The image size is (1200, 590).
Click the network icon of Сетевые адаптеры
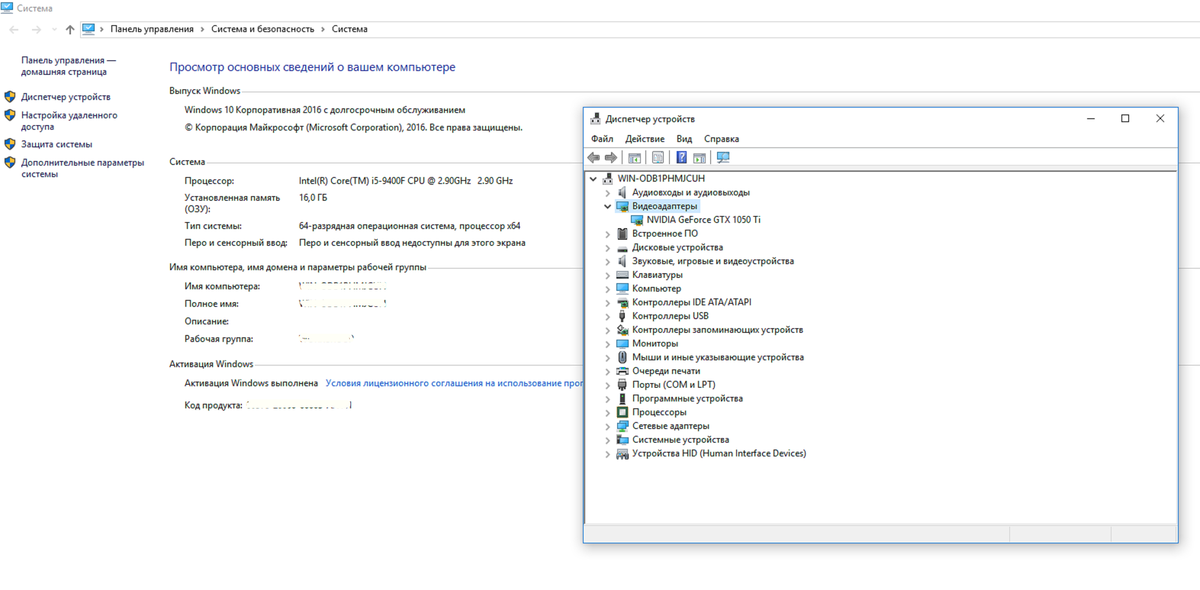(x=623, y=425)
